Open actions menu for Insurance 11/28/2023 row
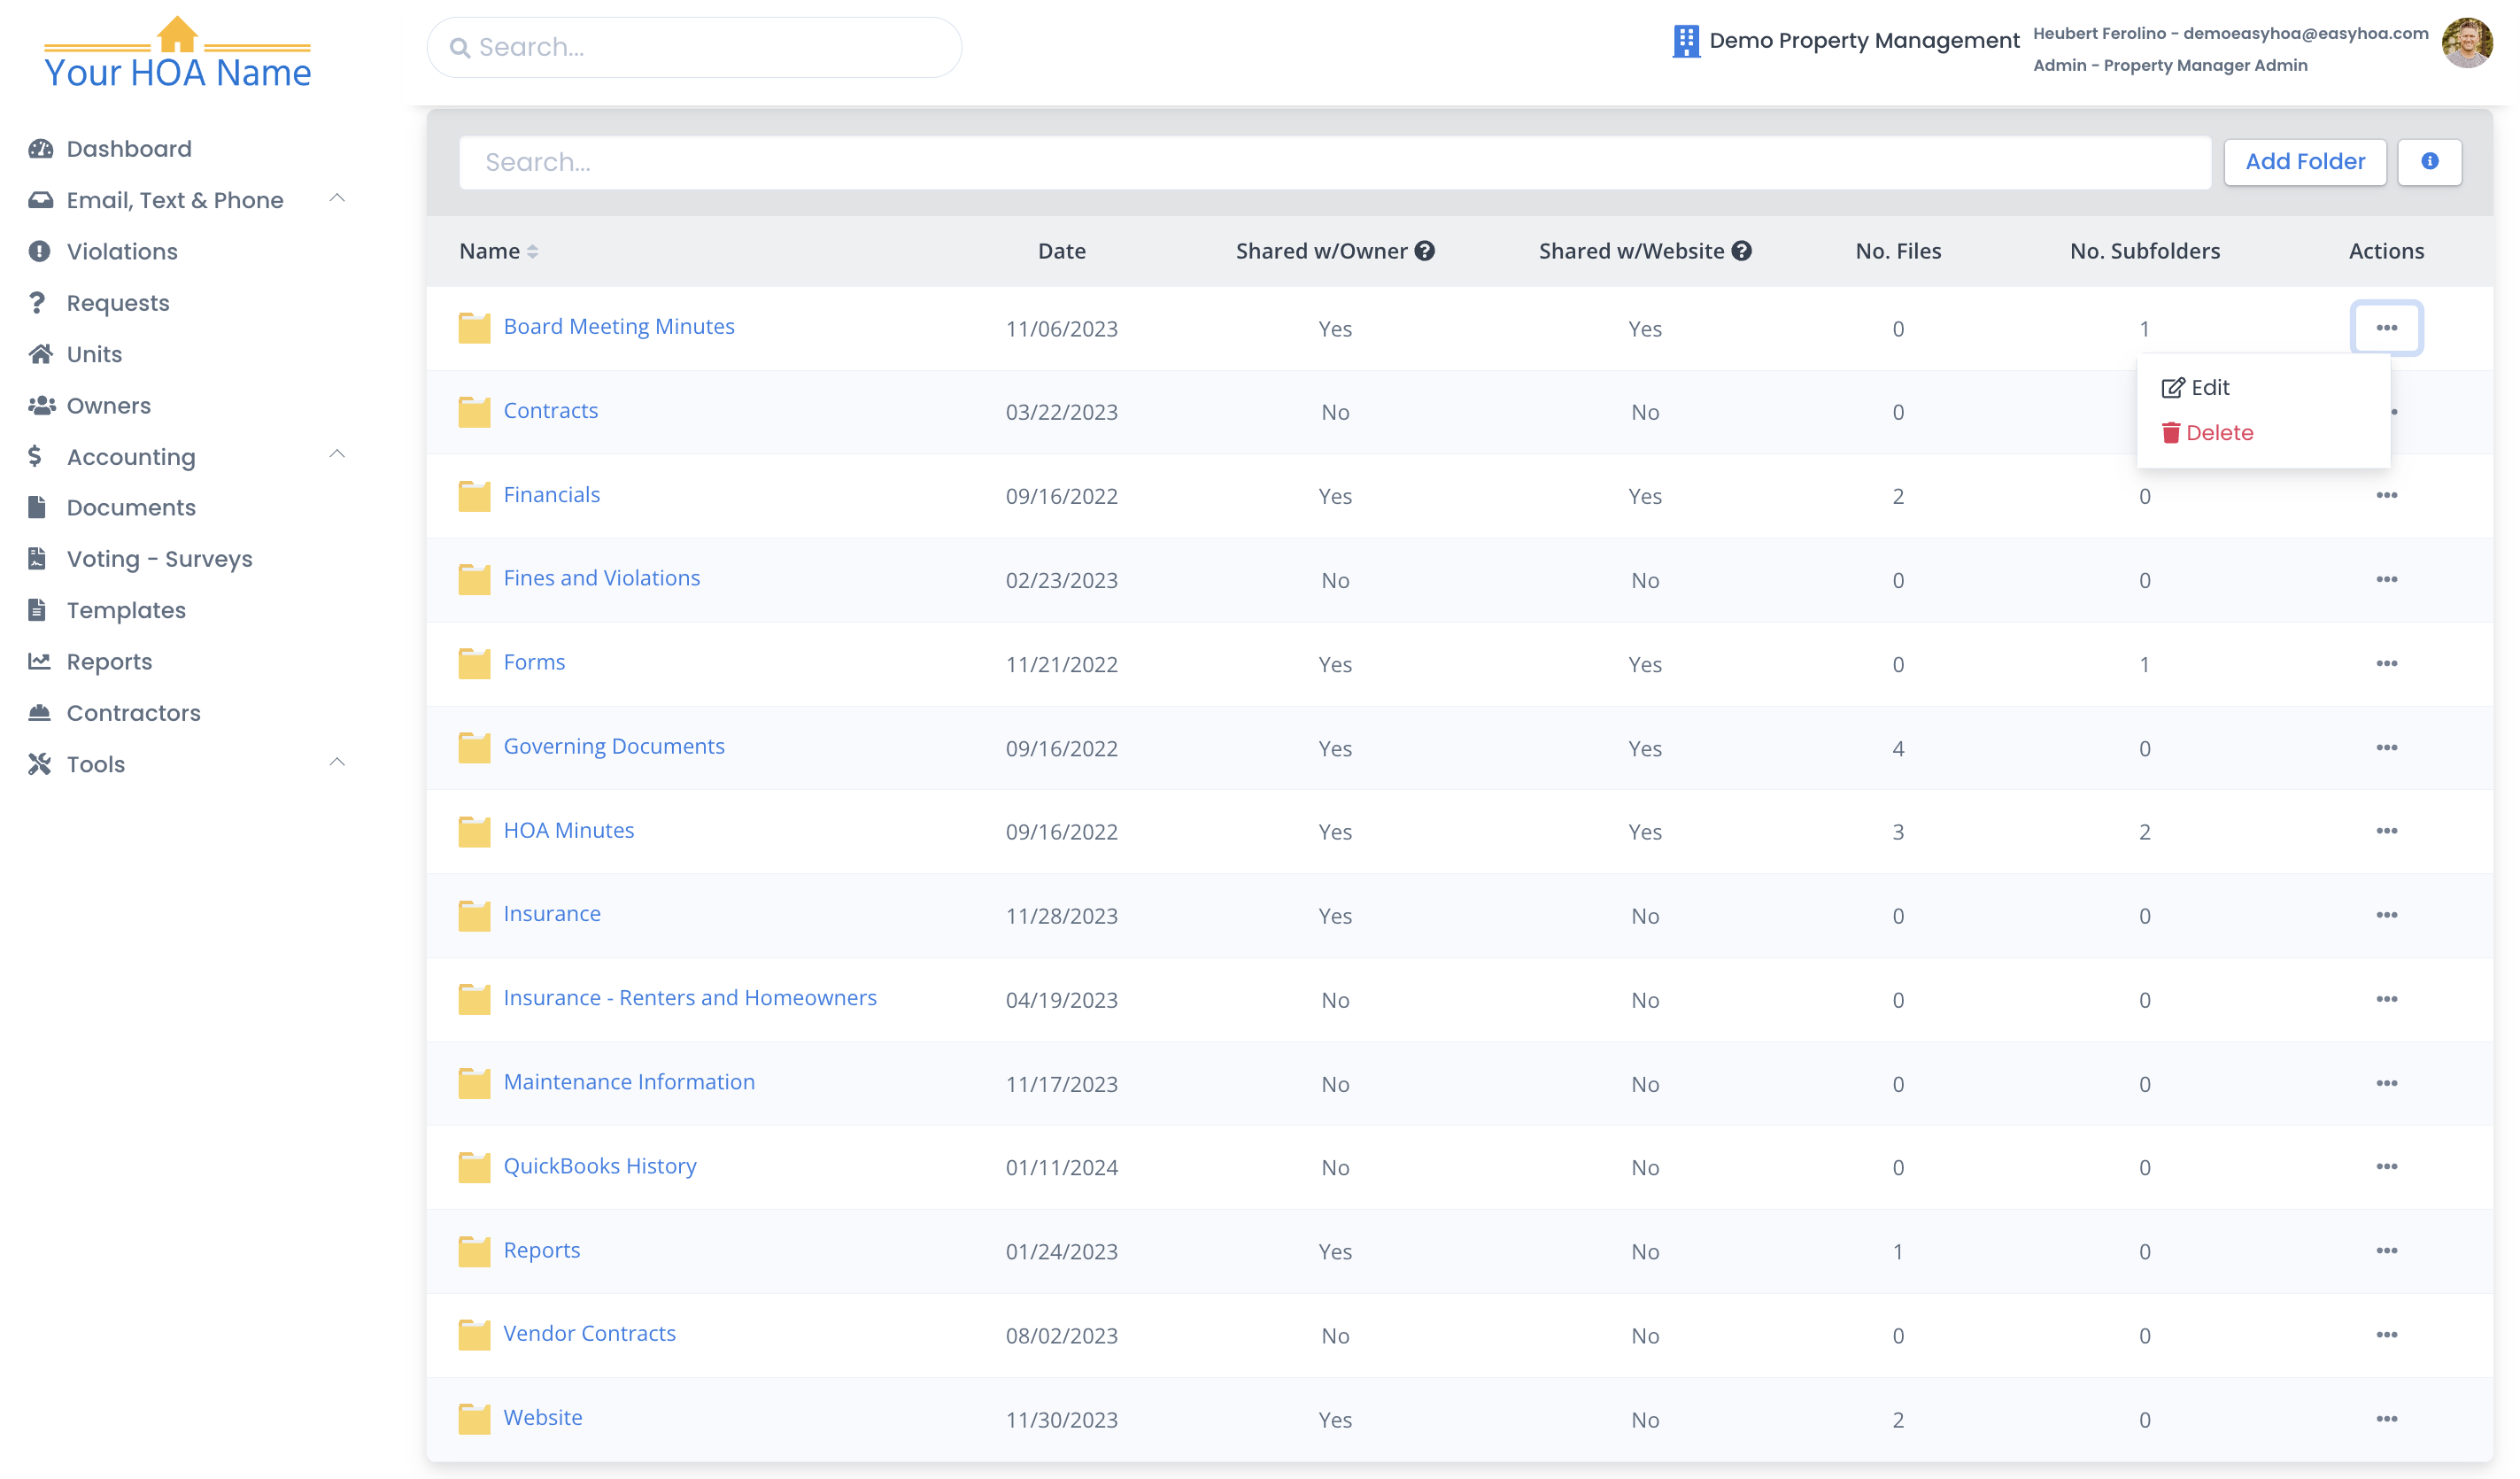Viewport: 2520px width, 1479px height. pyautogui.click(x=2386, y=915)
